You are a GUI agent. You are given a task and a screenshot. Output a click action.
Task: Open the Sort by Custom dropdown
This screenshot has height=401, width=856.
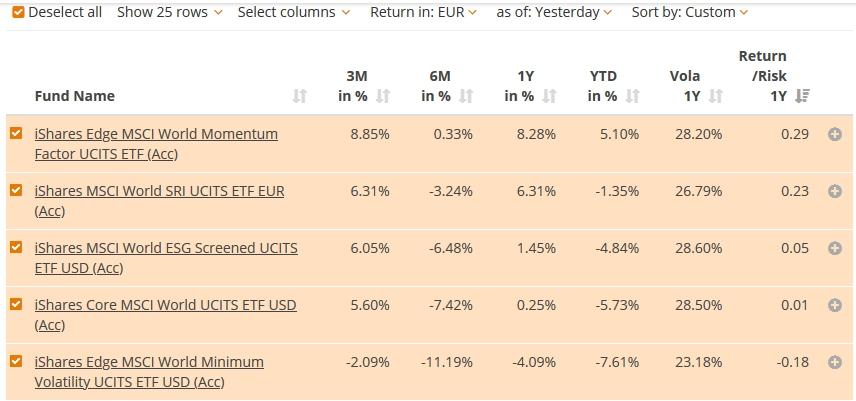click(x=690, y=12)
